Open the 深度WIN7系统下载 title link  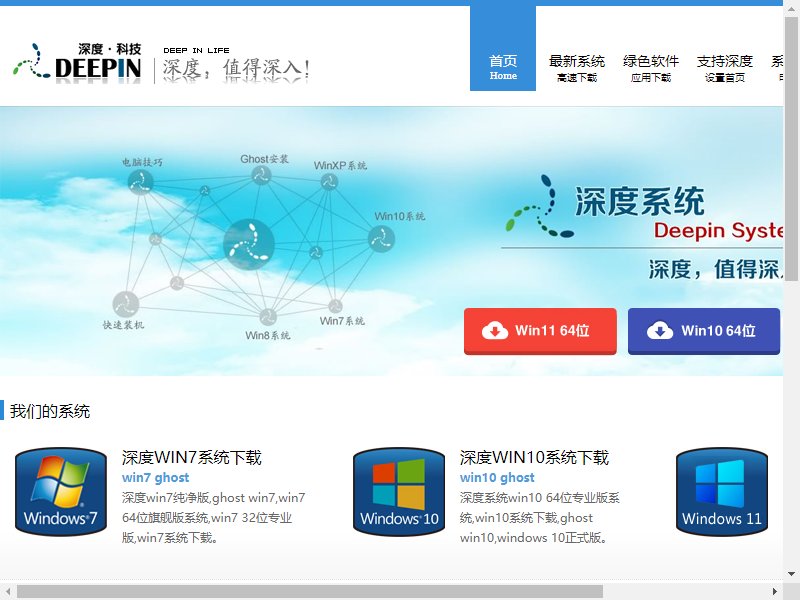tap(192, 458)
